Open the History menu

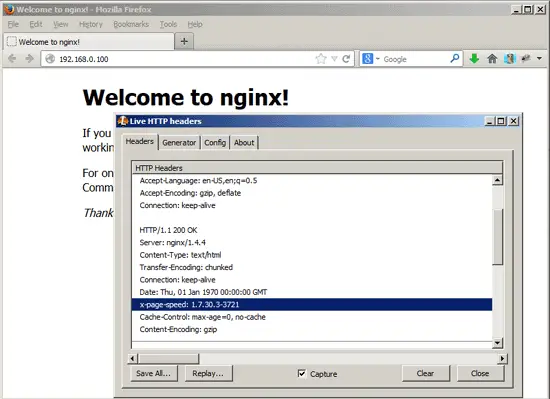(x=90, y=24)
